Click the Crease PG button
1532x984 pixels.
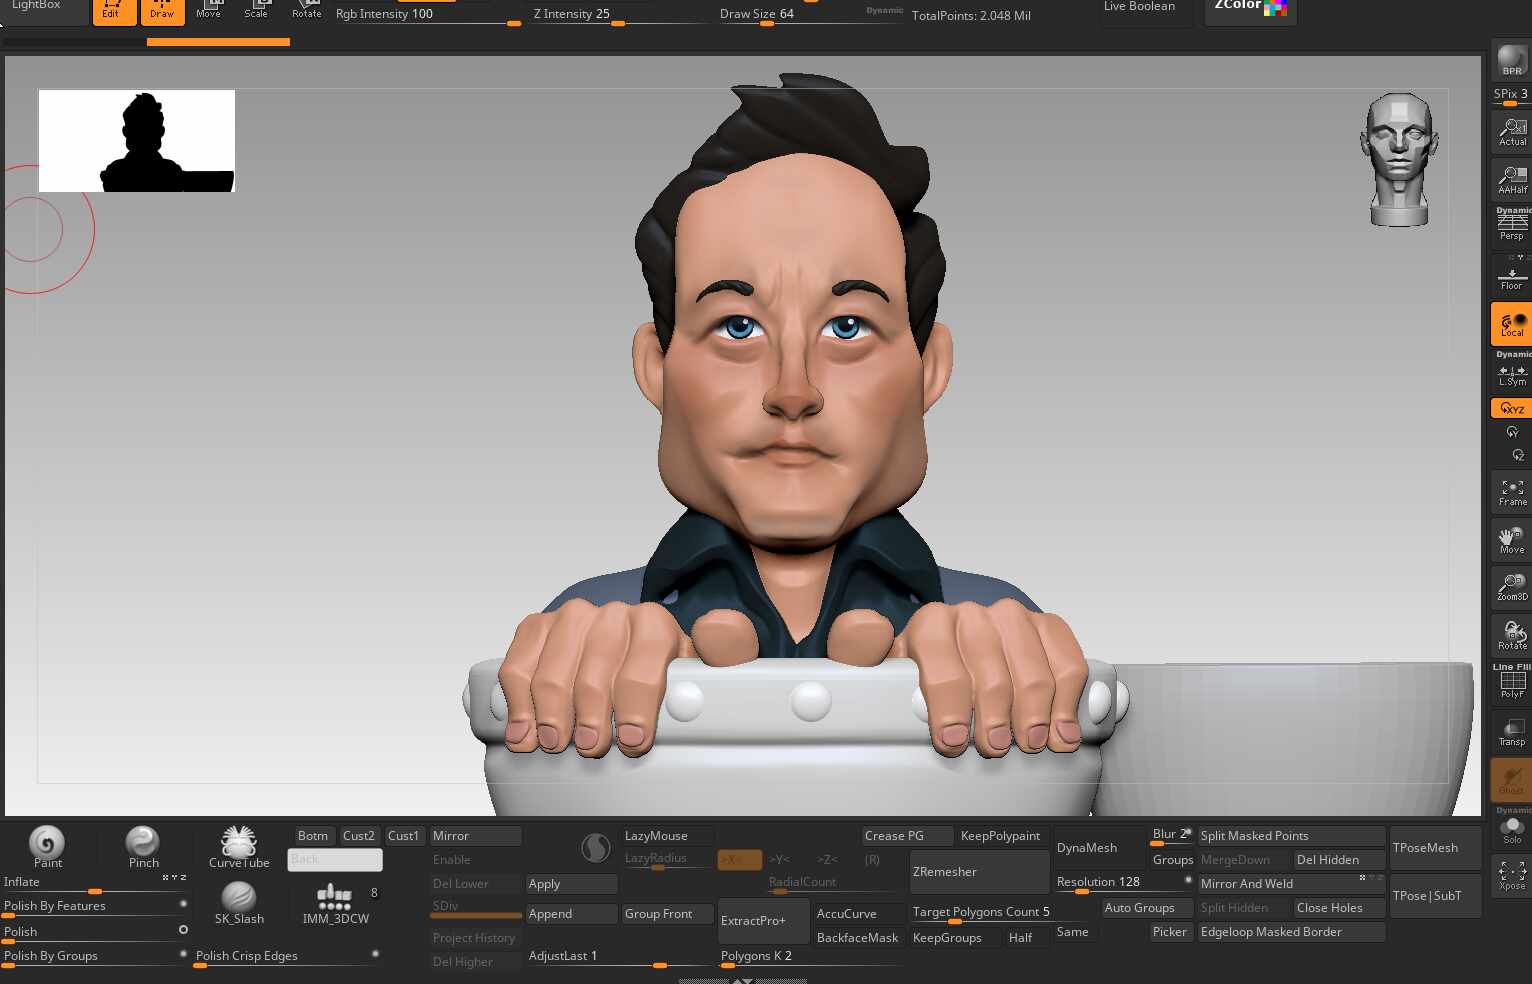[907, 836]
